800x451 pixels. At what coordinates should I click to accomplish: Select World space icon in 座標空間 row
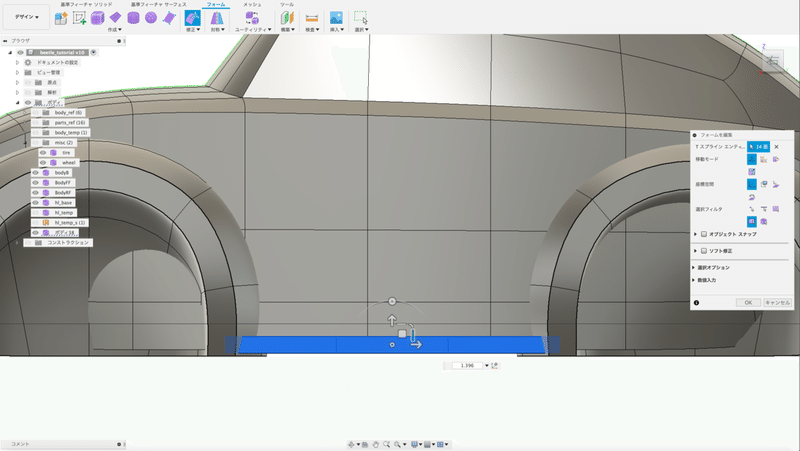(752, 184)
